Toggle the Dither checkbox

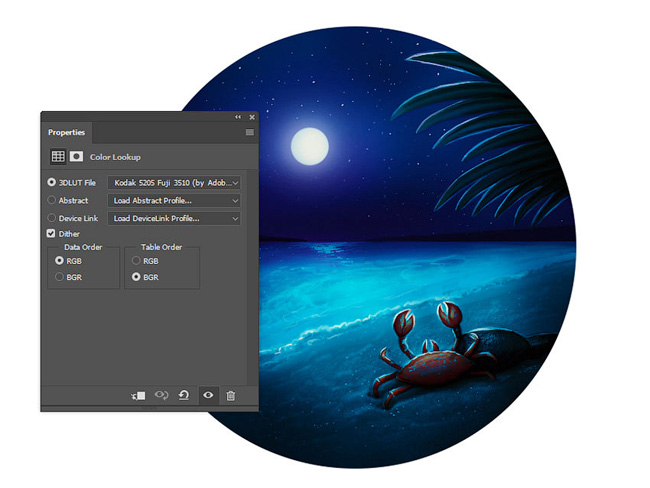(51, 233)
